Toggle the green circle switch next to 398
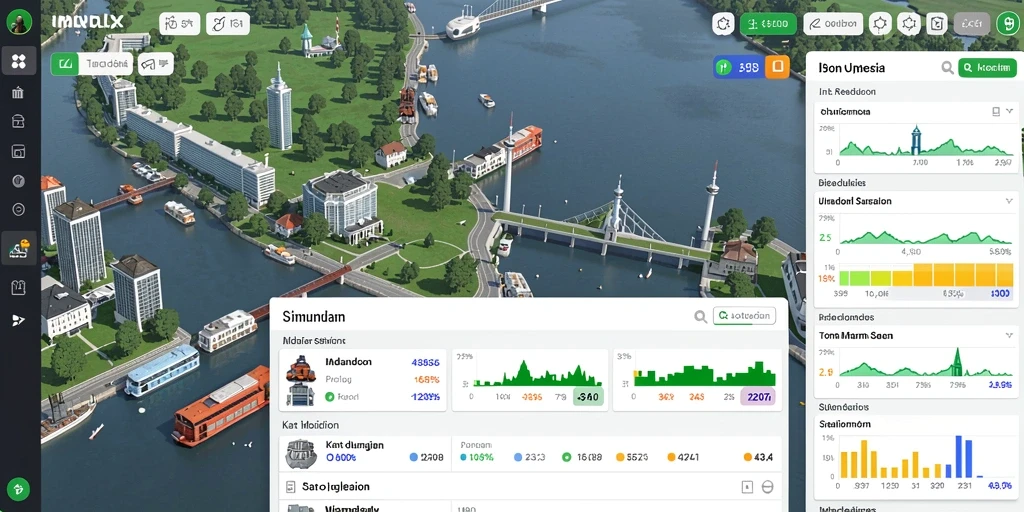1024x512 pixels. [x=724, y=67]
